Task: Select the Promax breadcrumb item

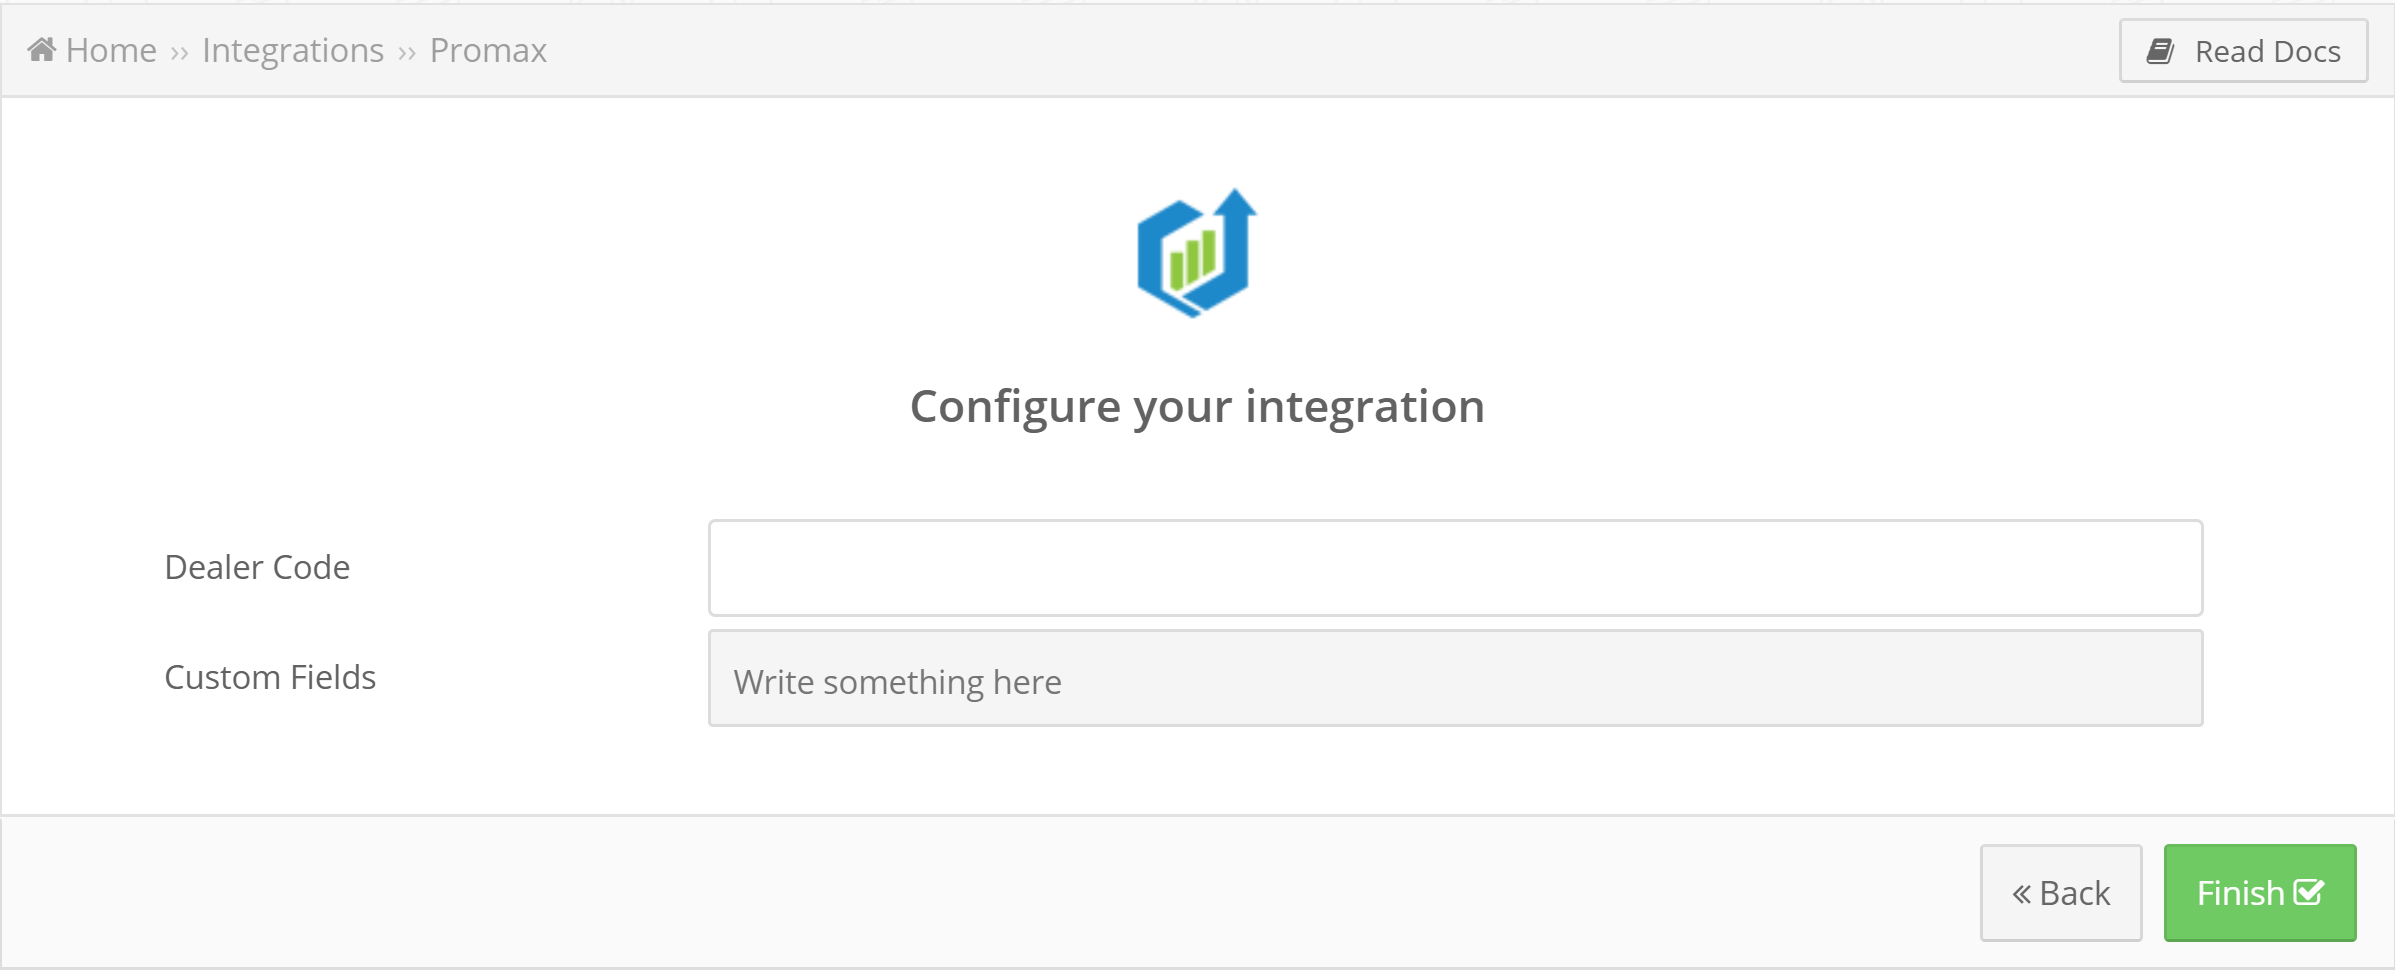Action: click(x=488, y=50)
